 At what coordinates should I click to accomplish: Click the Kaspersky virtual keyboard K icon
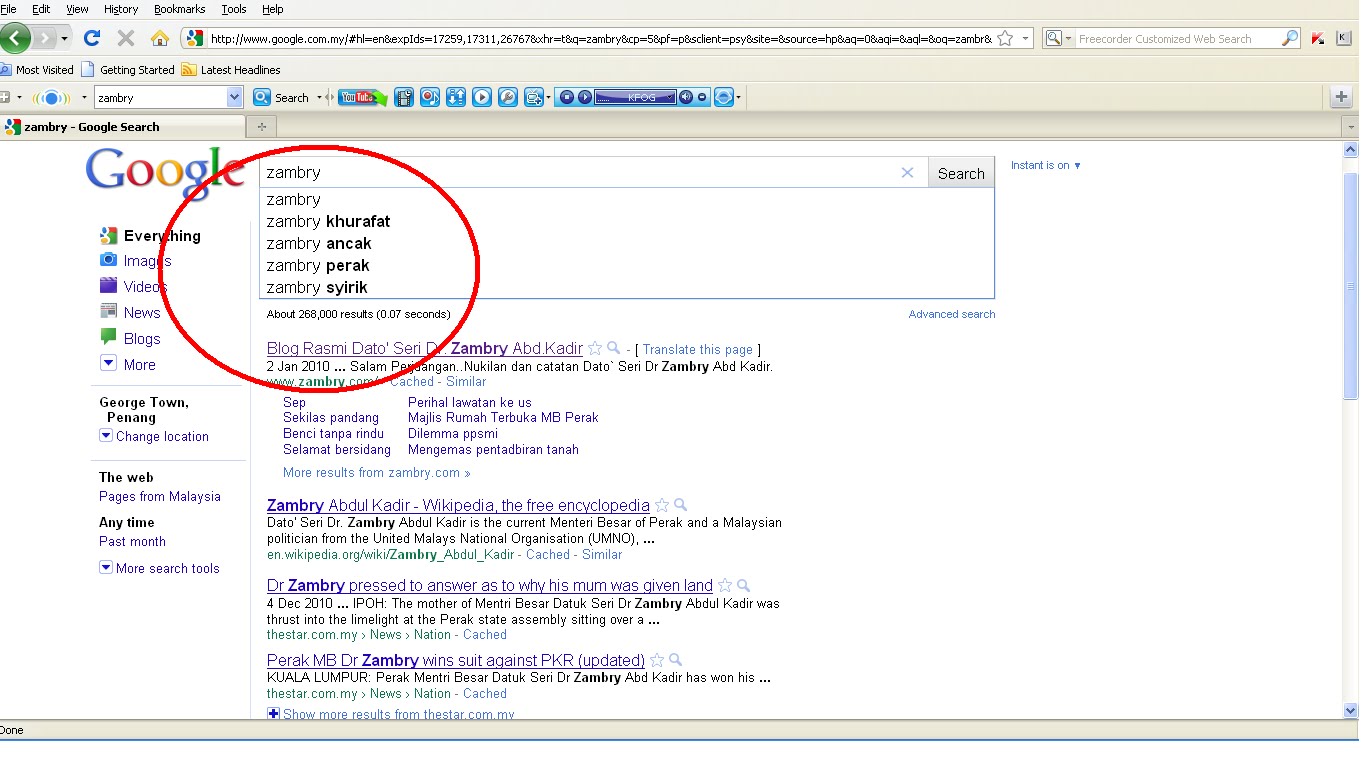pyautogui.click(x=1345, y=38)
